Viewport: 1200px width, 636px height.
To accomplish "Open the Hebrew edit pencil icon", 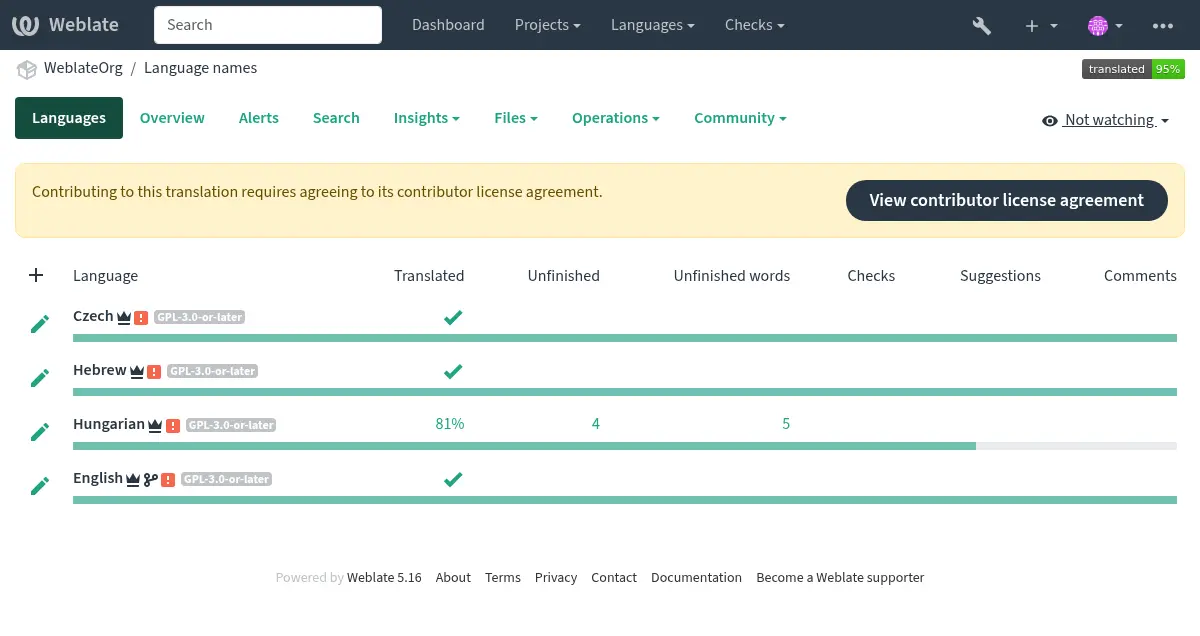I will pos(39,377).
